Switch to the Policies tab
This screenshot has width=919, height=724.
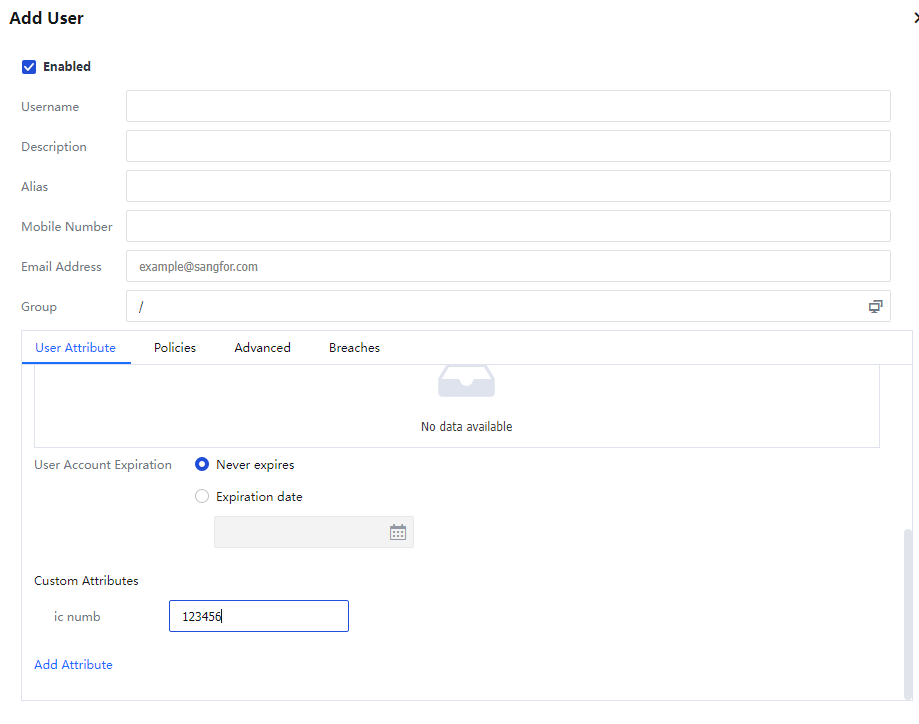coord(175,348)
